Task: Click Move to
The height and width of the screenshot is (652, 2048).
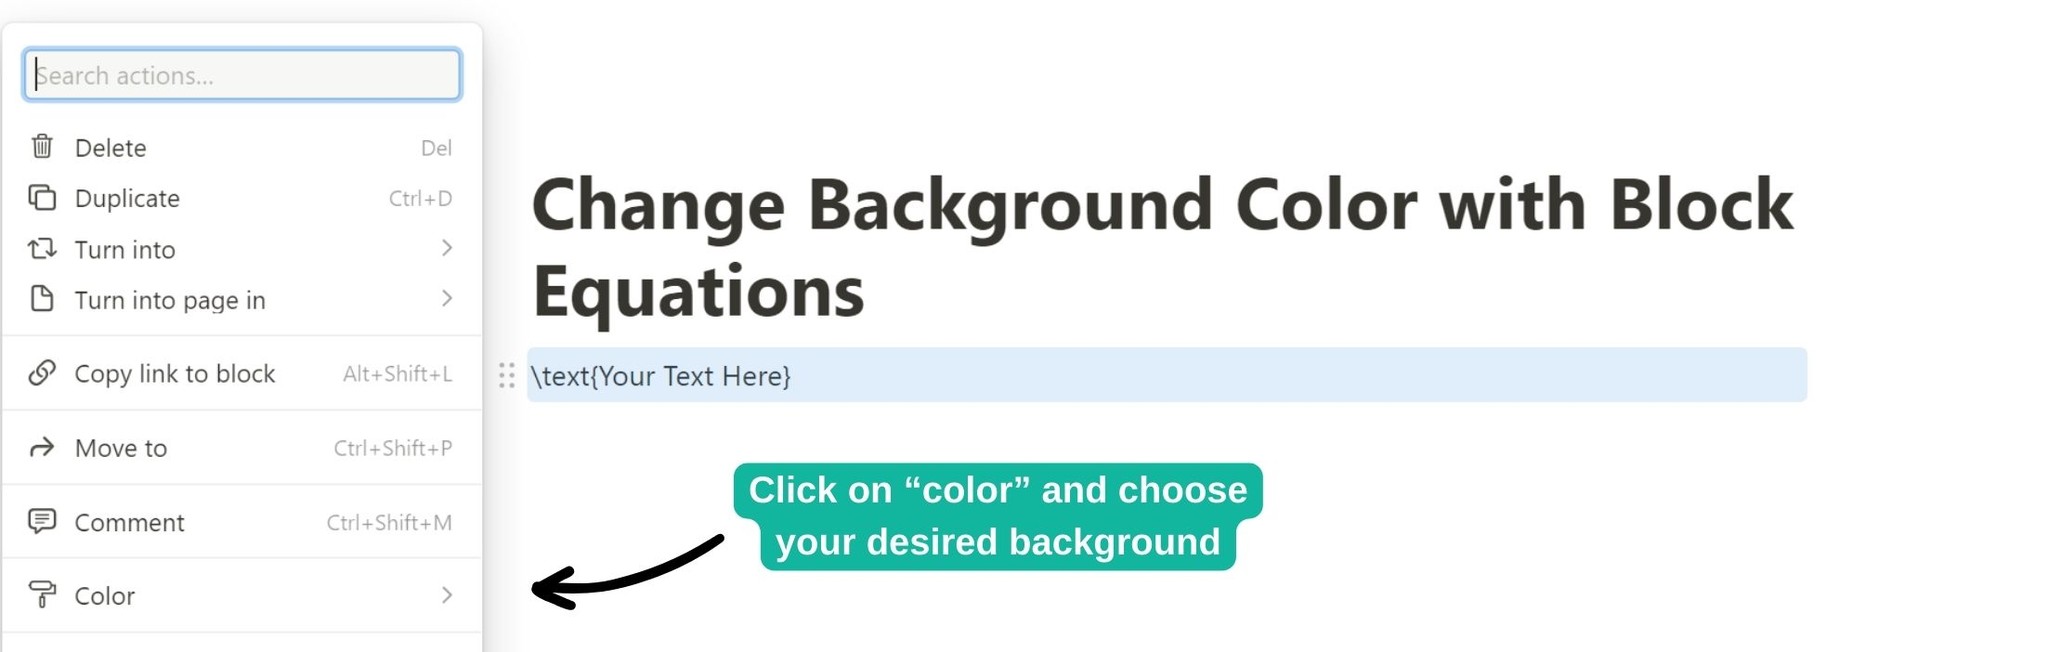Action: click(x=120, y=448)
